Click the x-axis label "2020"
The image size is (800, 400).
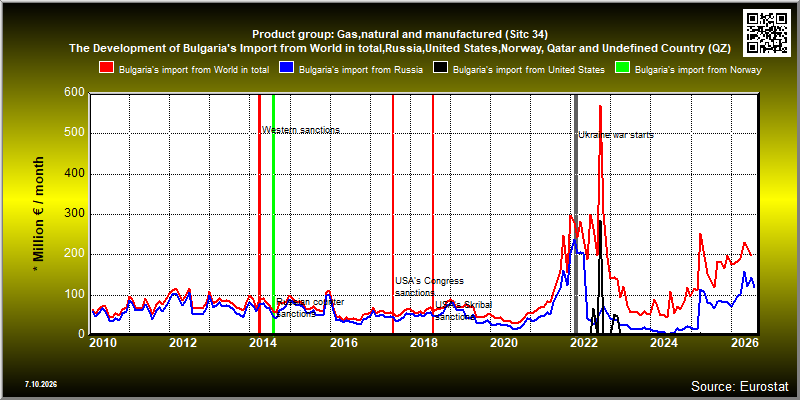504,343
